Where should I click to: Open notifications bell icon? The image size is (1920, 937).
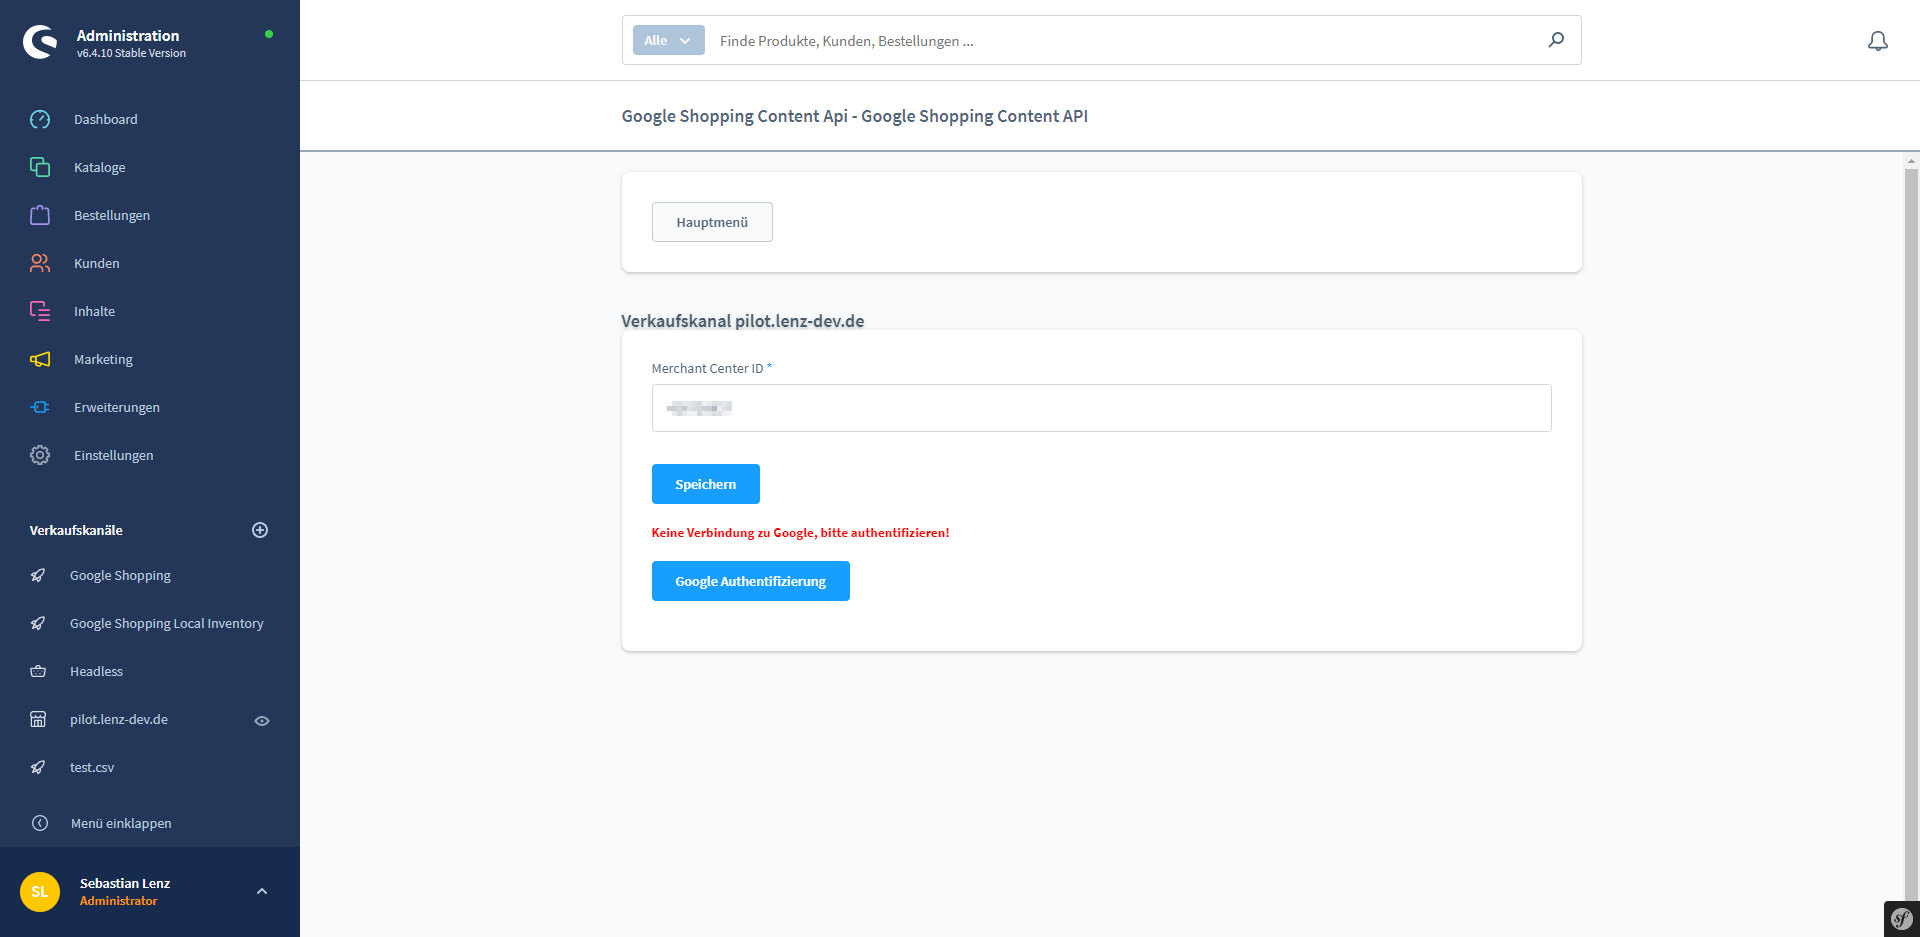coord(1878,41)
